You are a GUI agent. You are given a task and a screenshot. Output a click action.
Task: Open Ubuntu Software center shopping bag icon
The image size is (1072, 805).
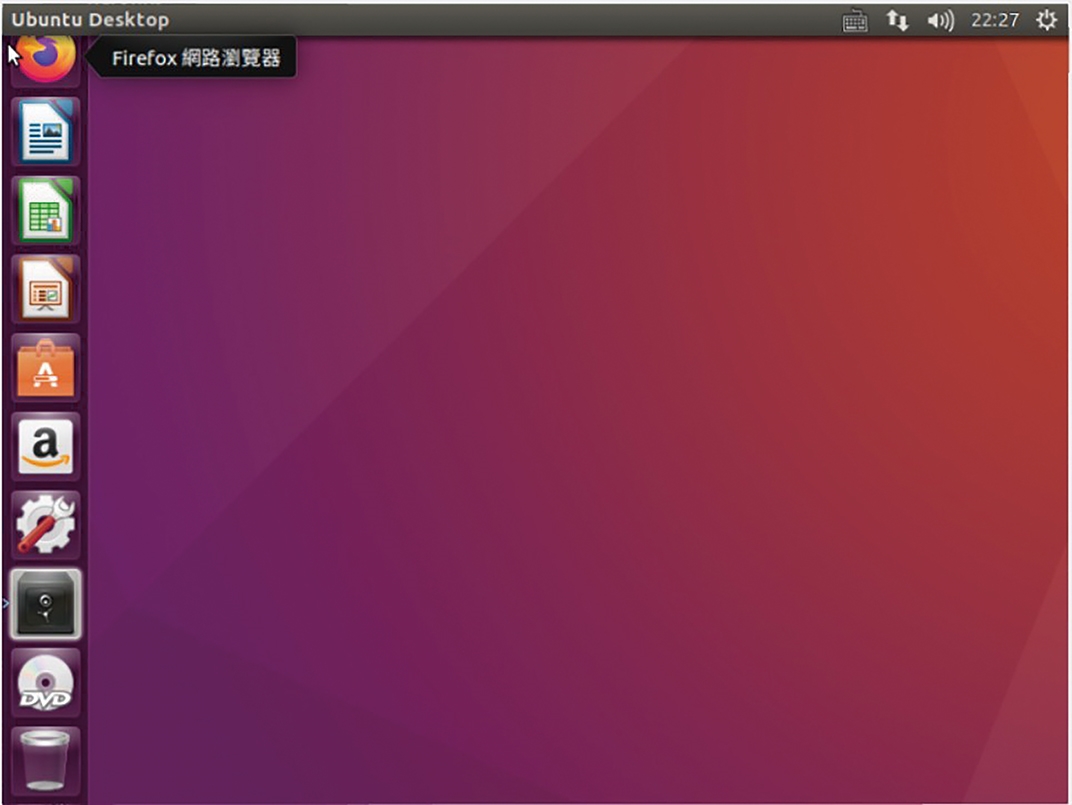pos(45,368)
